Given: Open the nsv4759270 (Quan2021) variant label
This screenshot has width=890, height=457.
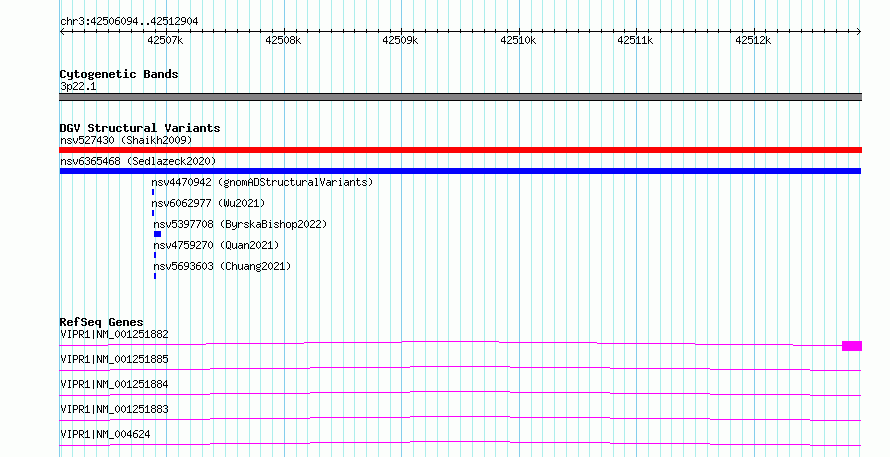Looking at the screenshot, I should coord(216,245).
